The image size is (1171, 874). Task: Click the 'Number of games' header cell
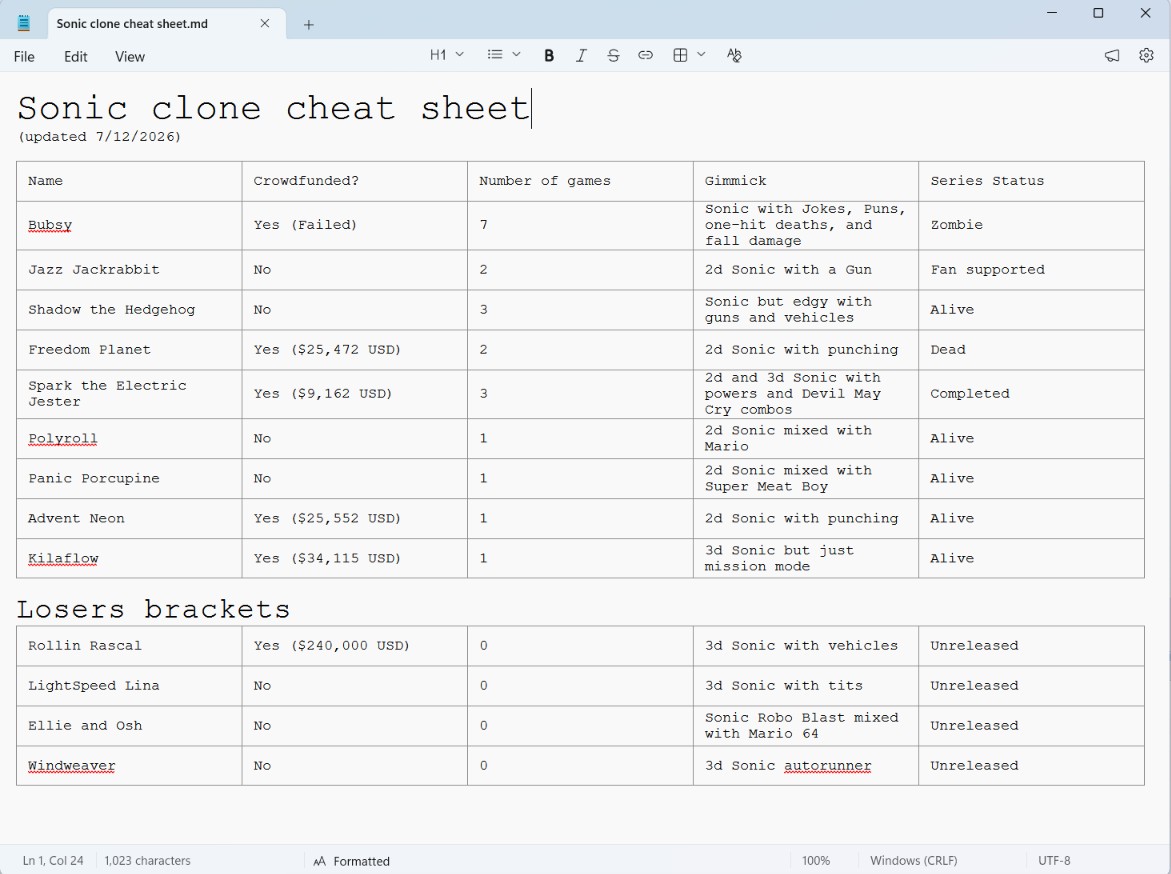pyautogui.click(x=580, y=181)
